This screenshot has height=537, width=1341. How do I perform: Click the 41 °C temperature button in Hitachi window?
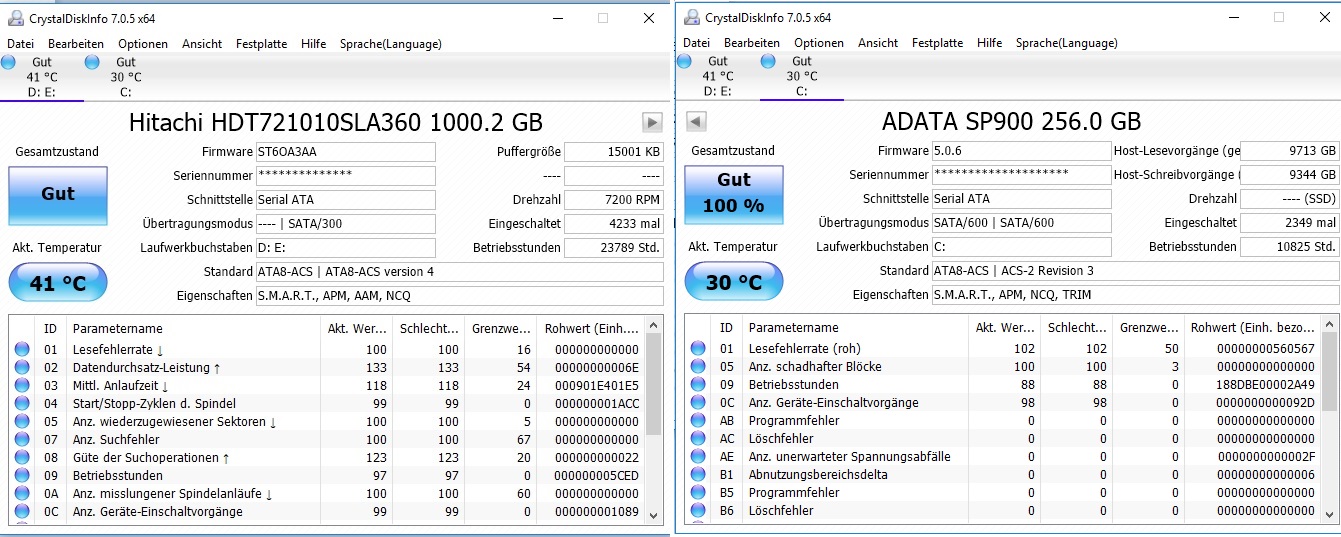(58, 283)
